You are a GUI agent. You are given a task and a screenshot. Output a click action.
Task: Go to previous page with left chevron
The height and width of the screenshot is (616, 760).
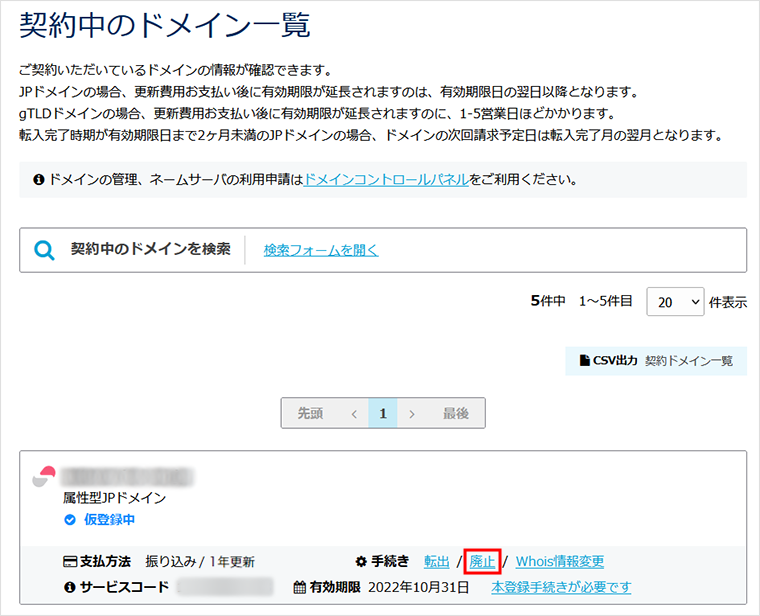pyautogui.click(x=353, y=413)
